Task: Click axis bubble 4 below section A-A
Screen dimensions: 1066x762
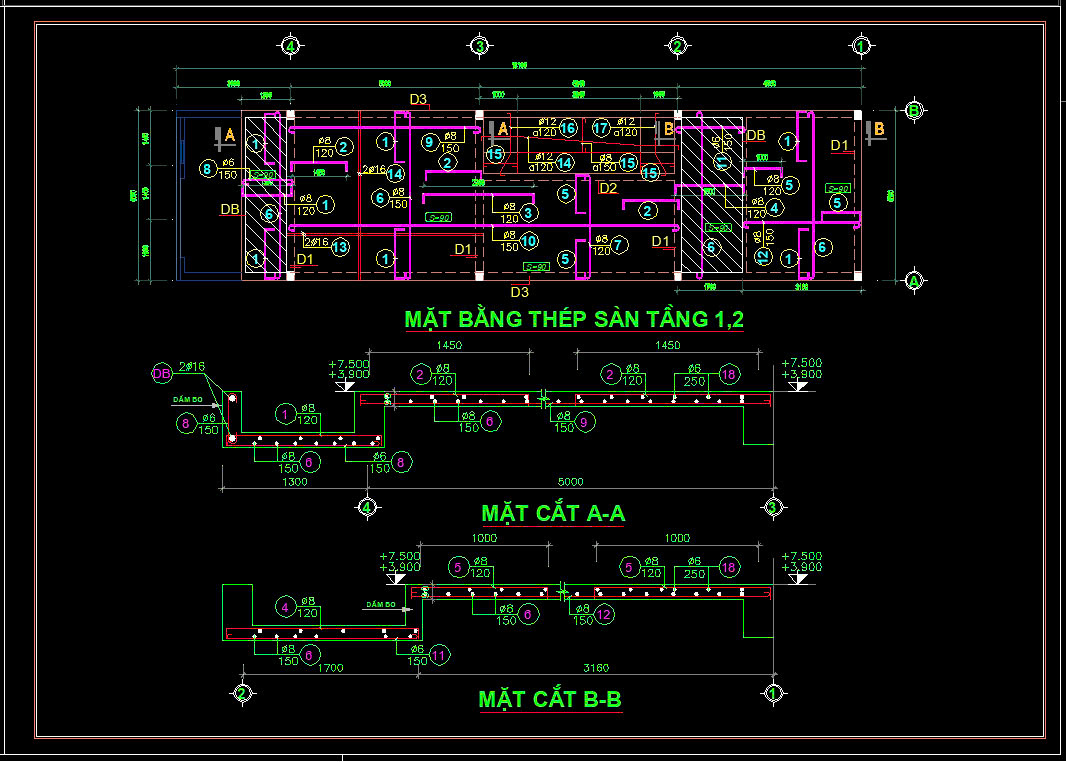Action: pos(367,507)
